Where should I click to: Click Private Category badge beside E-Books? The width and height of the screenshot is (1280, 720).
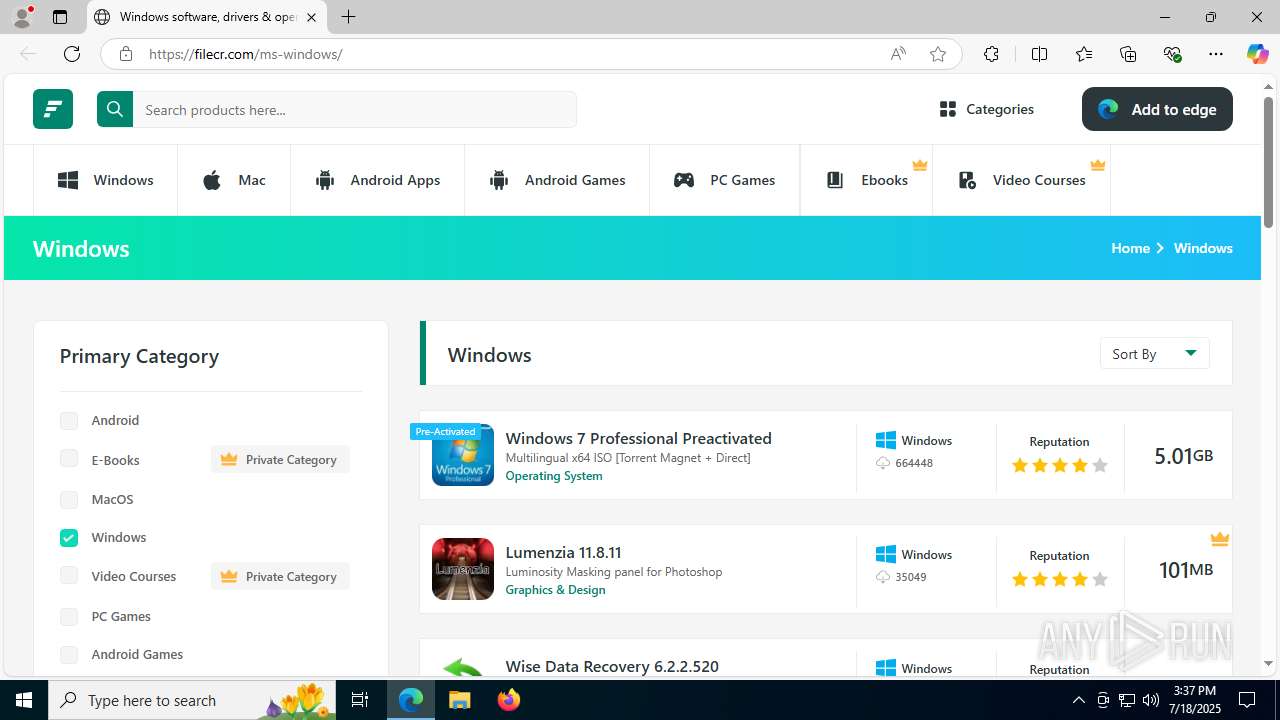pos(280,460)
